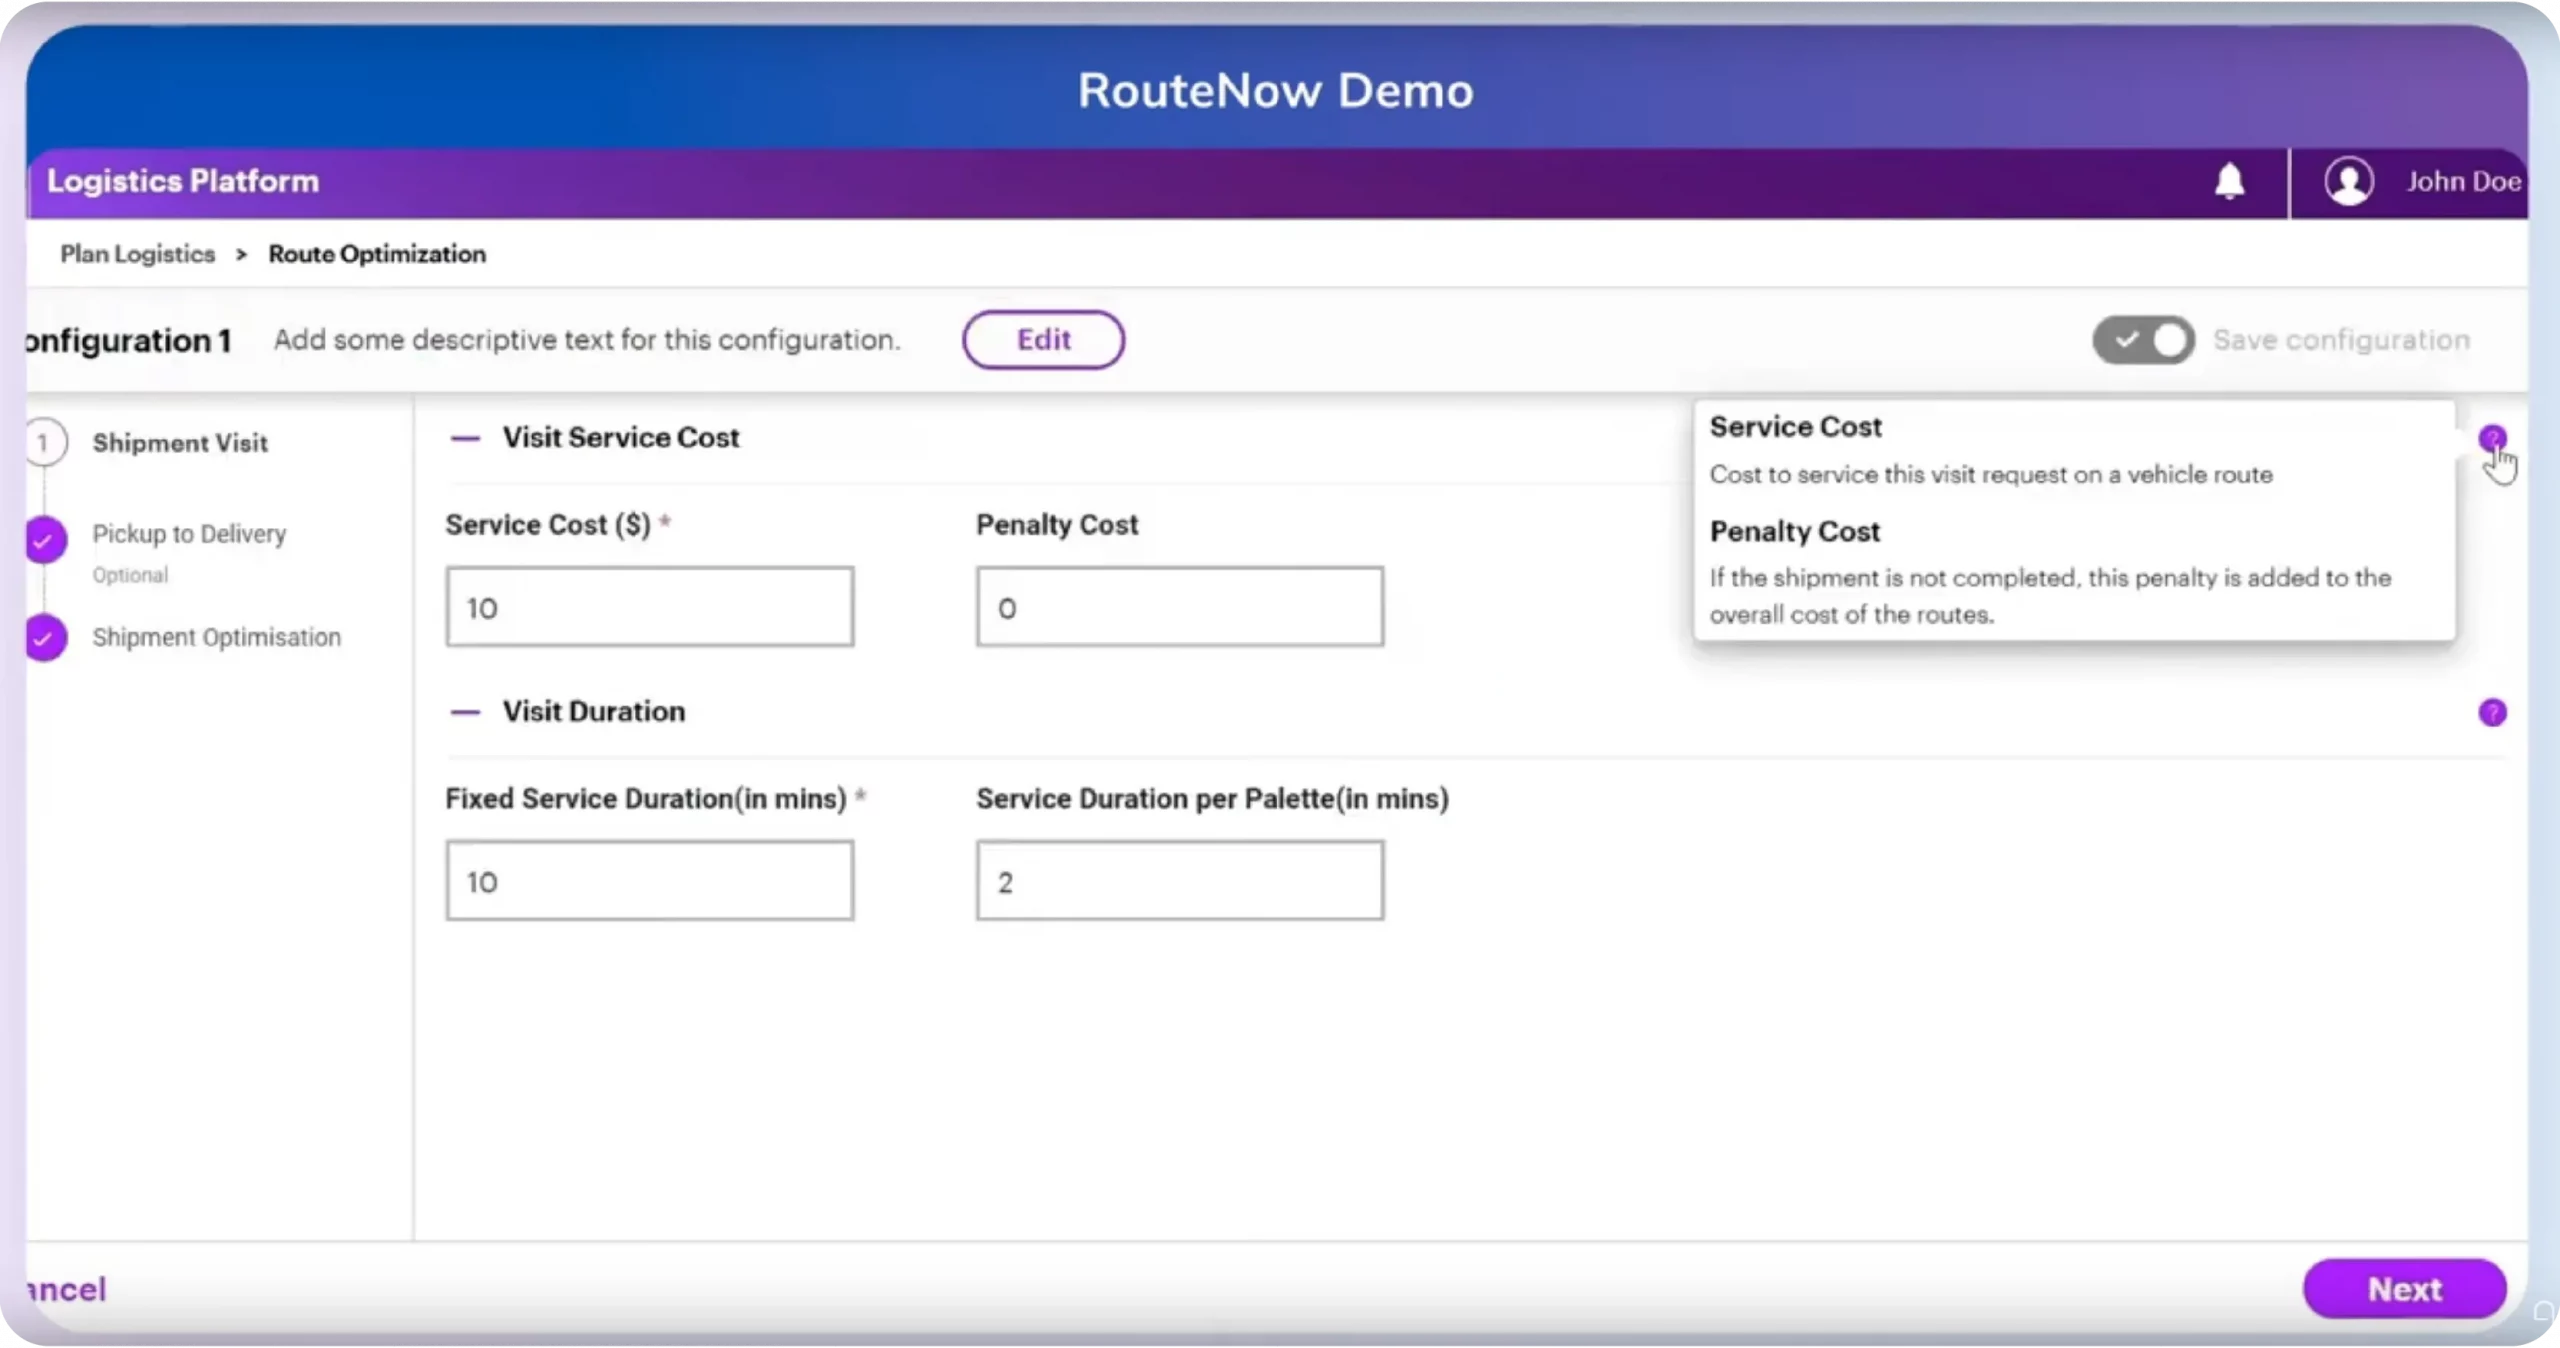Click the Edit button
This screenshot has height=1348, width=2560.
pyautogui.click(x=1043, y=340)
